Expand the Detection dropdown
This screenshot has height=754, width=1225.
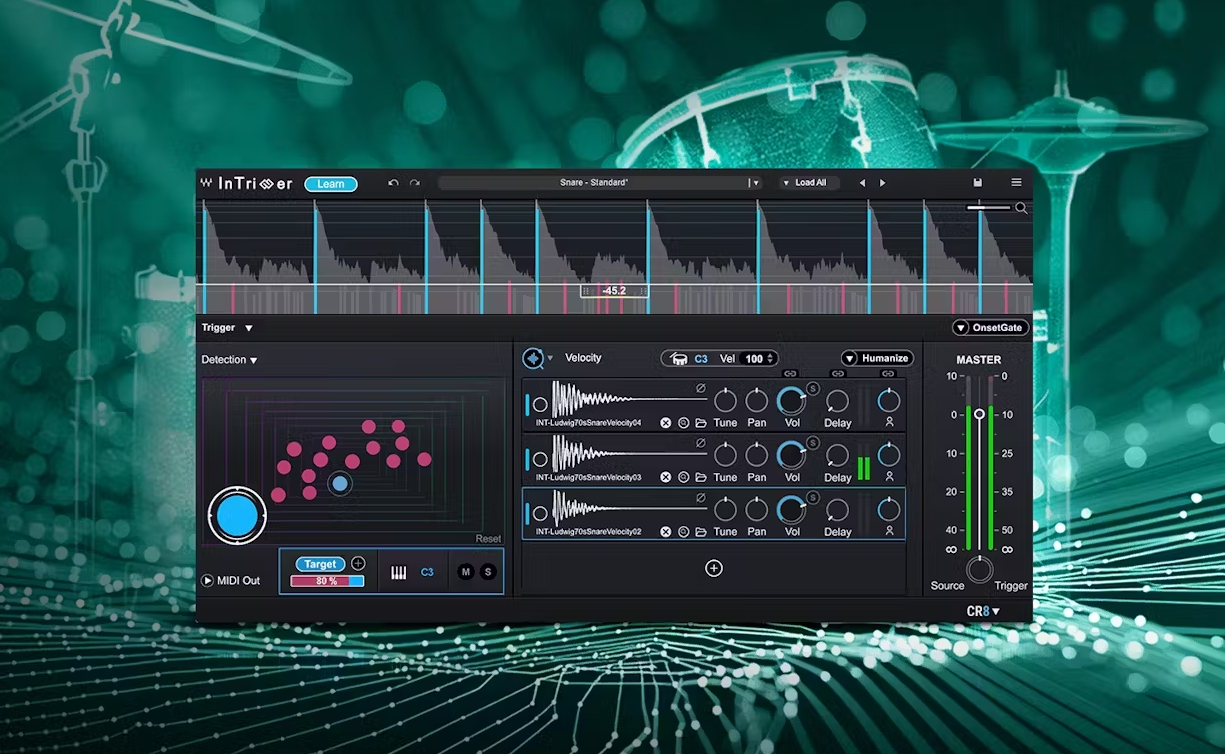(x=228, y=360)
